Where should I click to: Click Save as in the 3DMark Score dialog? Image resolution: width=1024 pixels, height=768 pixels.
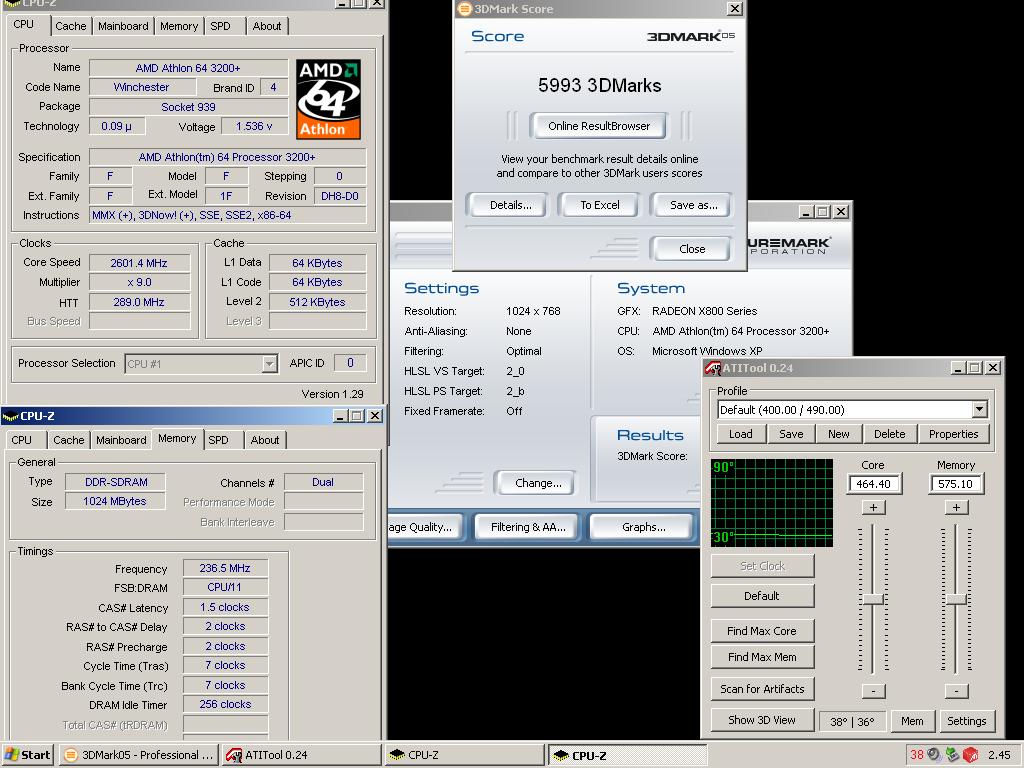pyautogui.click(x=693, y=205)
